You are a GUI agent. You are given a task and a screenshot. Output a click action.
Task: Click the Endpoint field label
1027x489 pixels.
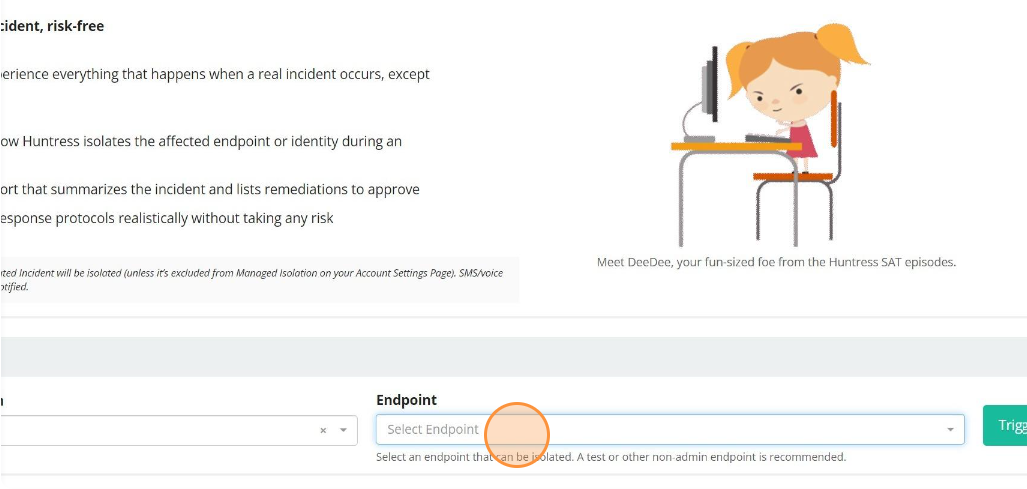406,400
